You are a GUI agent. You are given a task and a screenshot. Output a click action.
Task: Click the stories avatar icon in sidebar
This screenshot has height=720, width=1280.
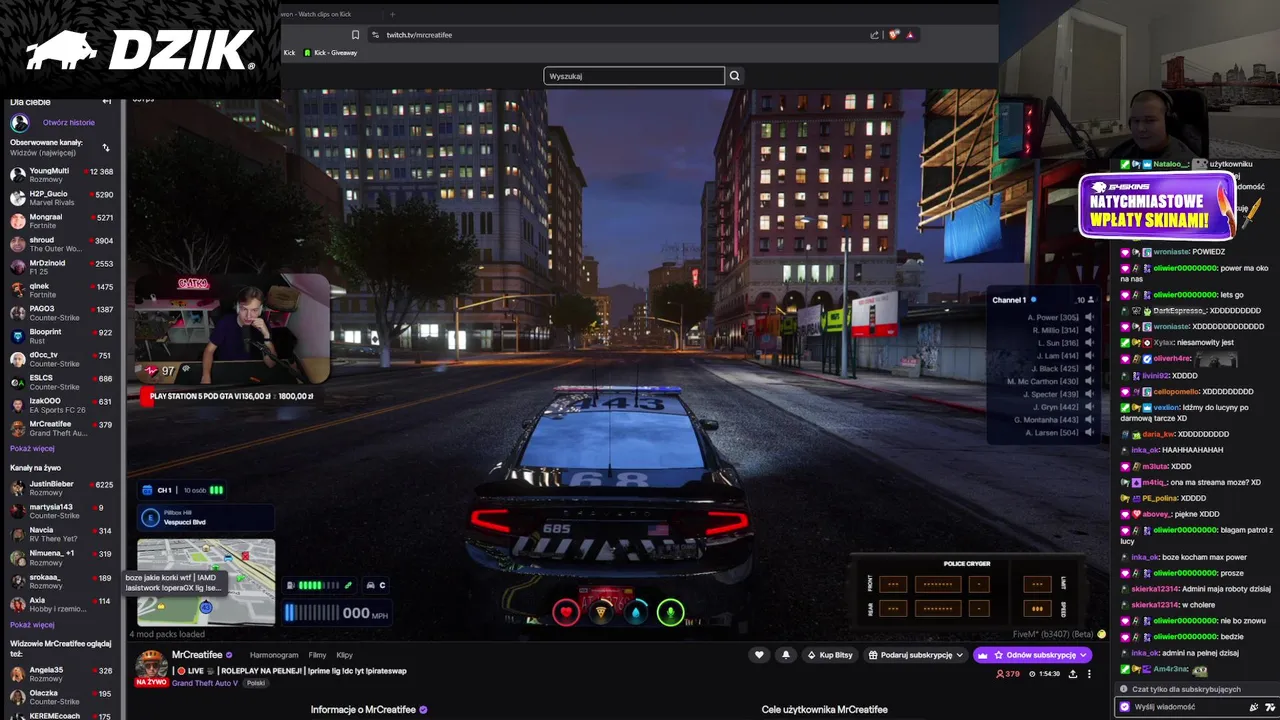click(19, 123)
